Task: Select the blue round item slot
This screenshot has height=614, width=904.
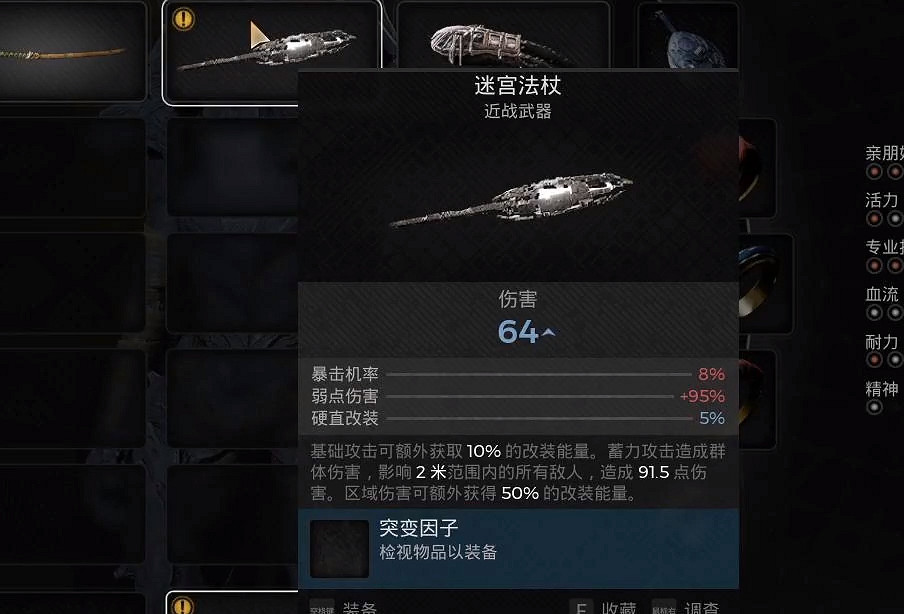Action: click(688, 36)
